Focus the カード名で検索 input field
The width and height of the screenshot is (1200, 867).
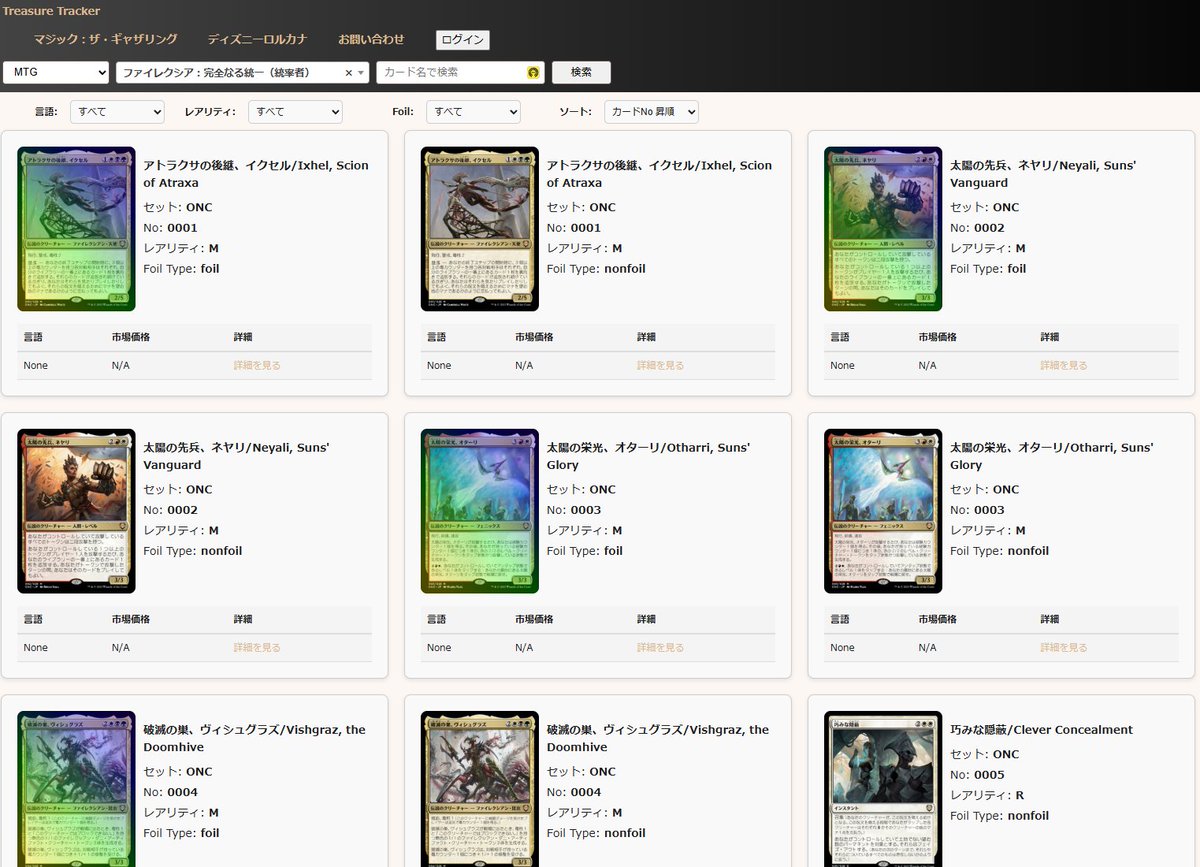coord(460,72)
